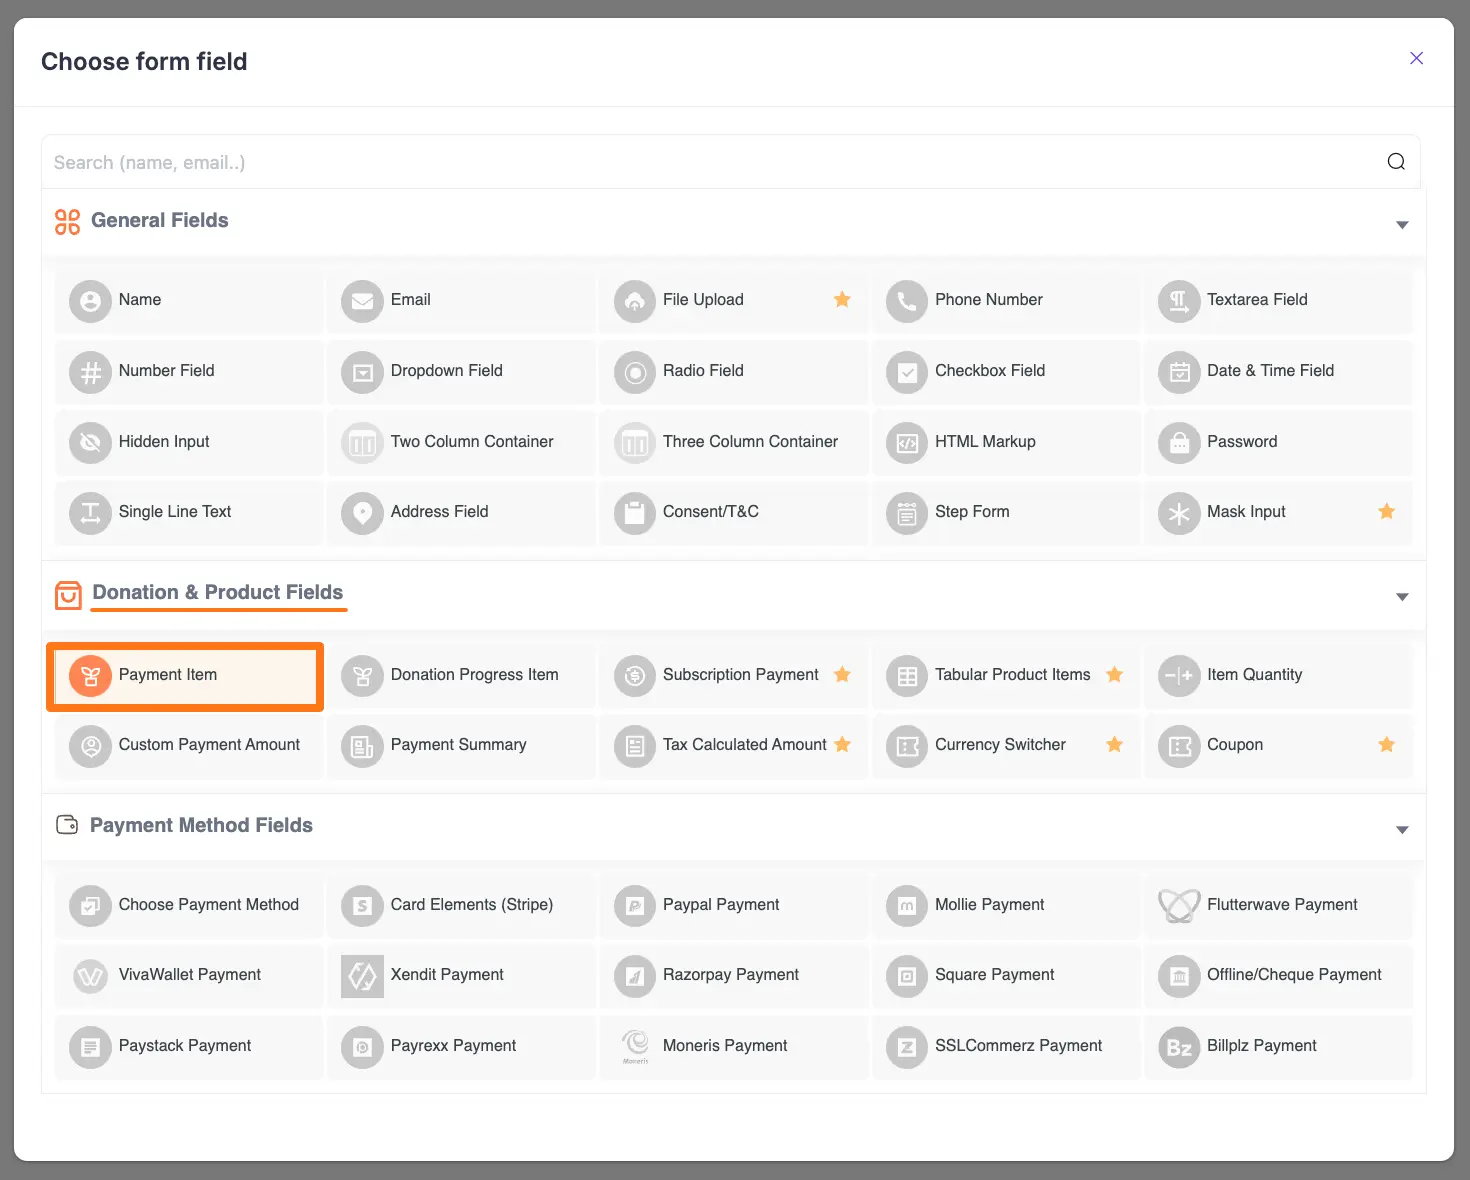The height and width of the screenshot is (1180, 1470).
Task: Click the search magnifier icon
Action: 1396,161
